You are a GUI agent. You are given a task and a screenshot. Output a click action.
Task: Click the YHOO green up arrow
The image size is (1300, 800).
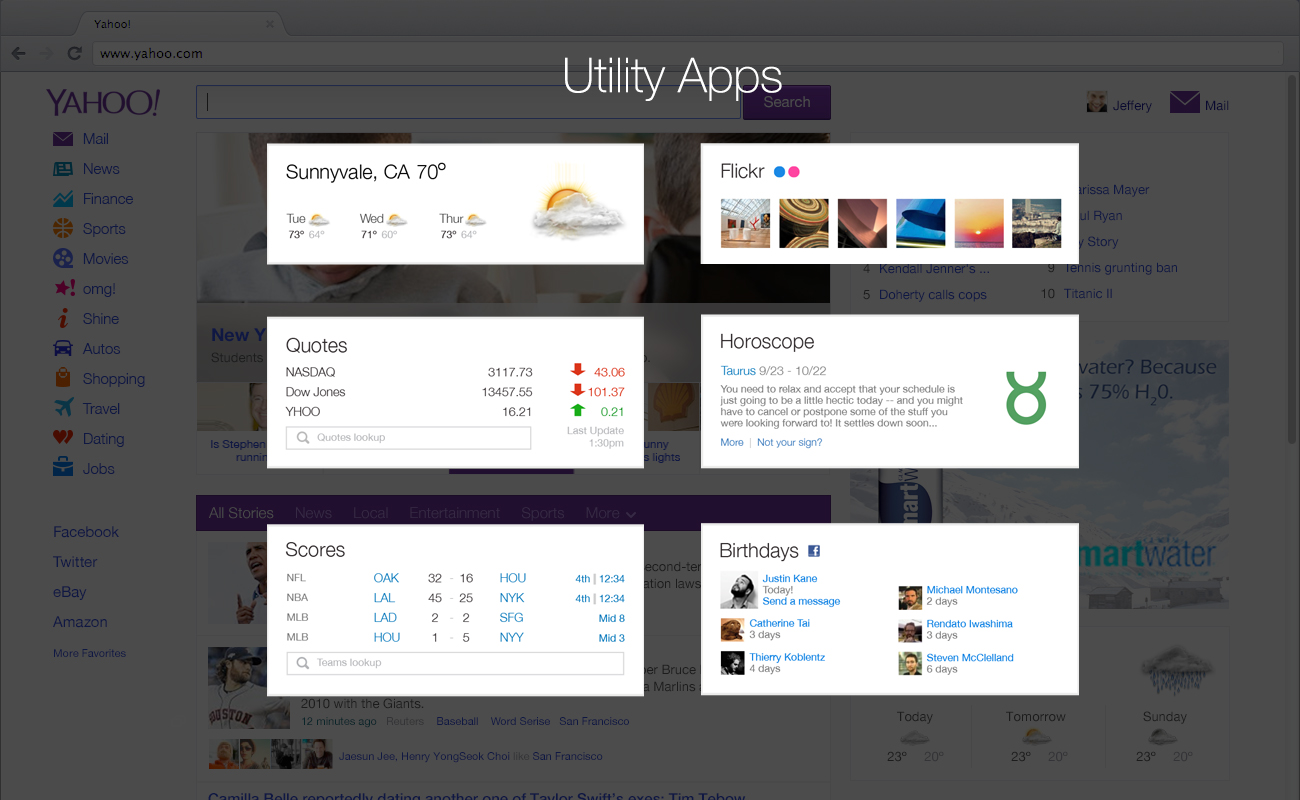(x=577, y=410)
